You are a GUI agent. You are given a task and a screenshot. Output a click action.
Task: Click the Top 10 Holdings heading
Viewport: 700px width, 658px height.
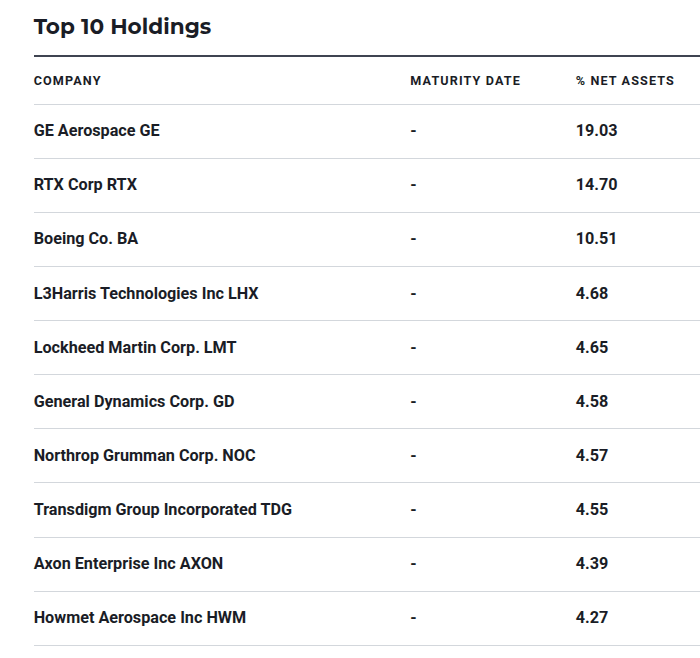[x=122, y=27]
